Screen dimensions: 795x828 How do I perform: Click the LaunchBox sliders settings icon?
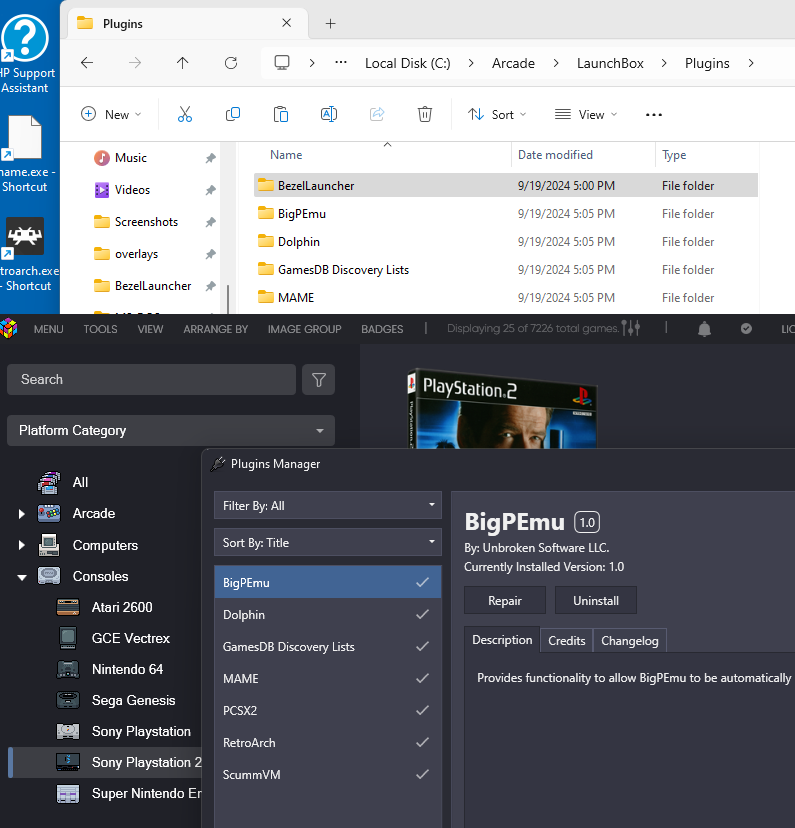point(631,328)
